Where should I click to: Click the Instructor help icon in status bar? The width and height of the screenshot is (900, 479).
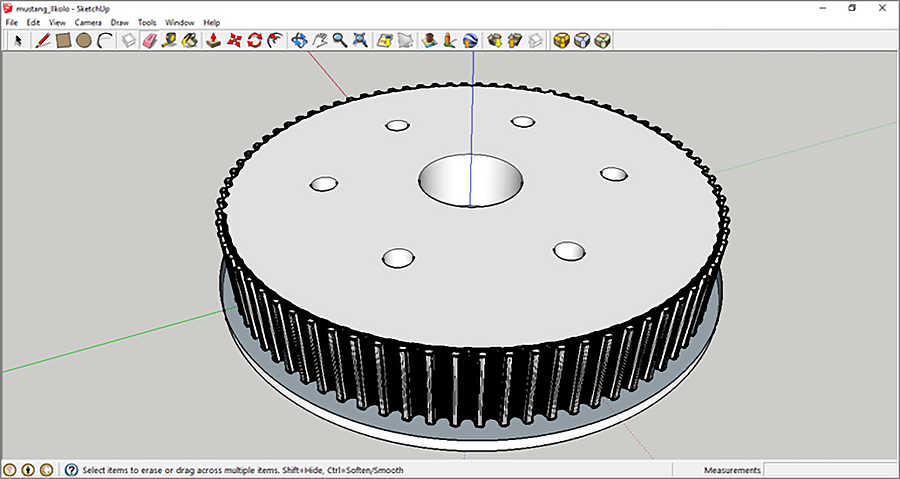click(72, 470)
